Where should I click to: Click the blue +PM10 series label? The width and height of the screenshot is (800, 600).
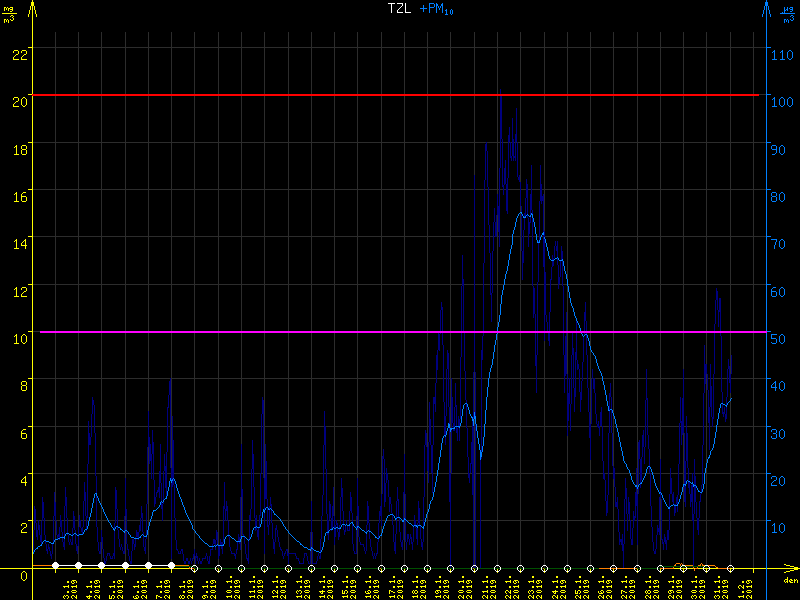click(436, 9)
